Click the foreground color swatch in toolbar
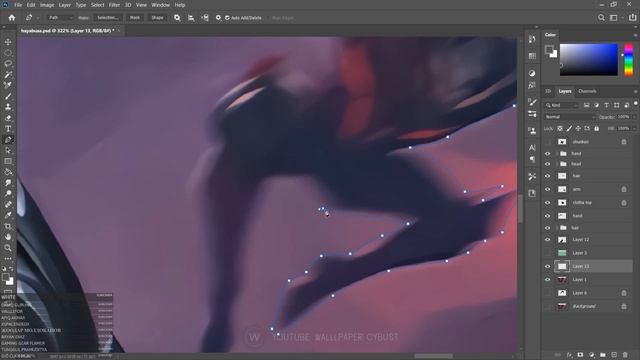Screen dimensions: 640x360 tap(6, 278)
